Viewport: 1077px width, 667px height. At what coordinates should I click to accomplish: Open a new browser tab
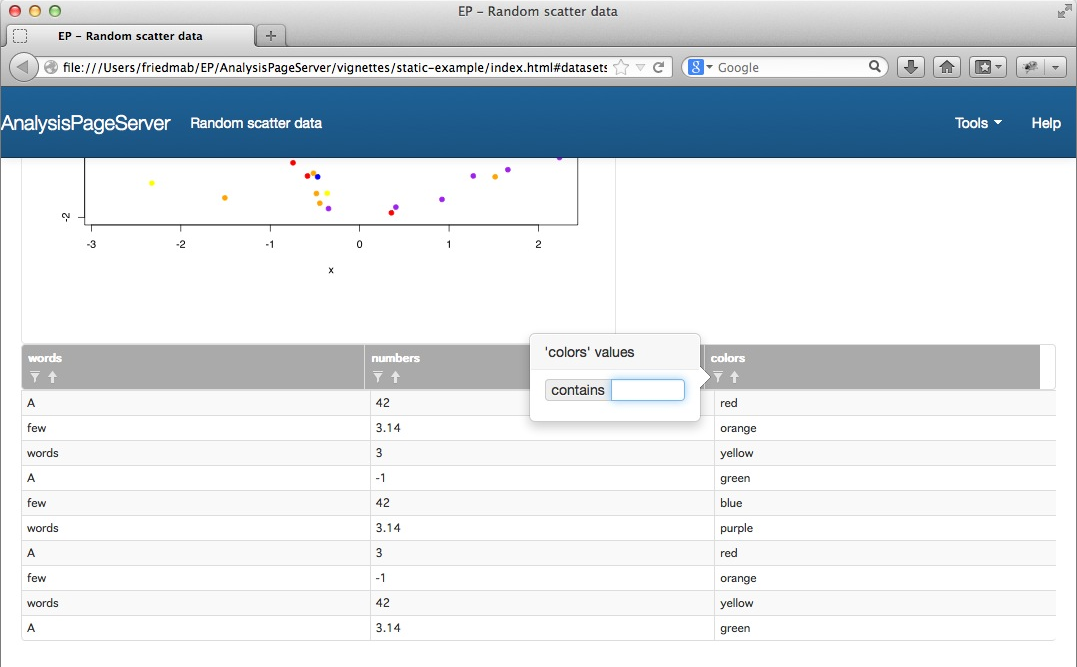[270, 35]
